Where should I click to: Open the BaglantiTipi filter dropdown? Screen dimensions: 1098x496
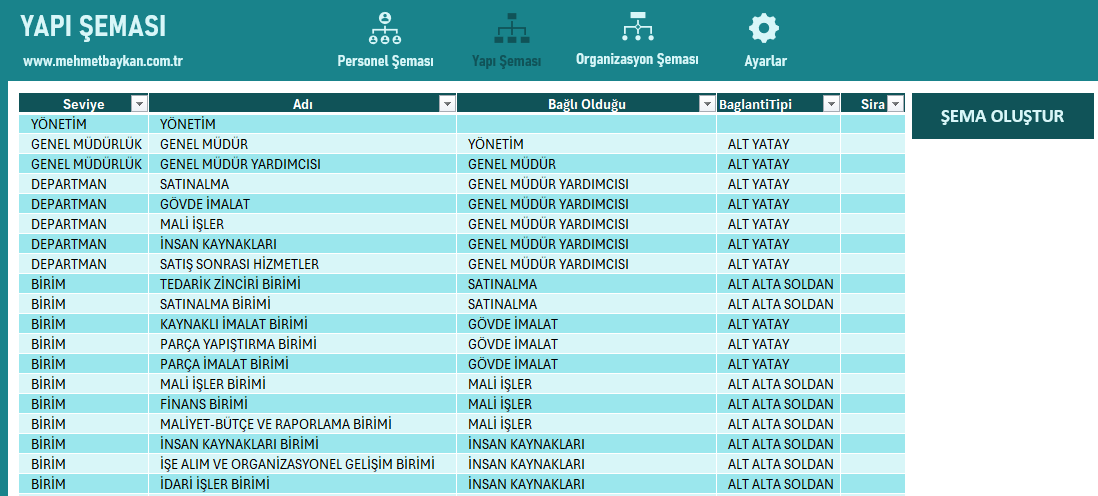[x=831, y=104]
